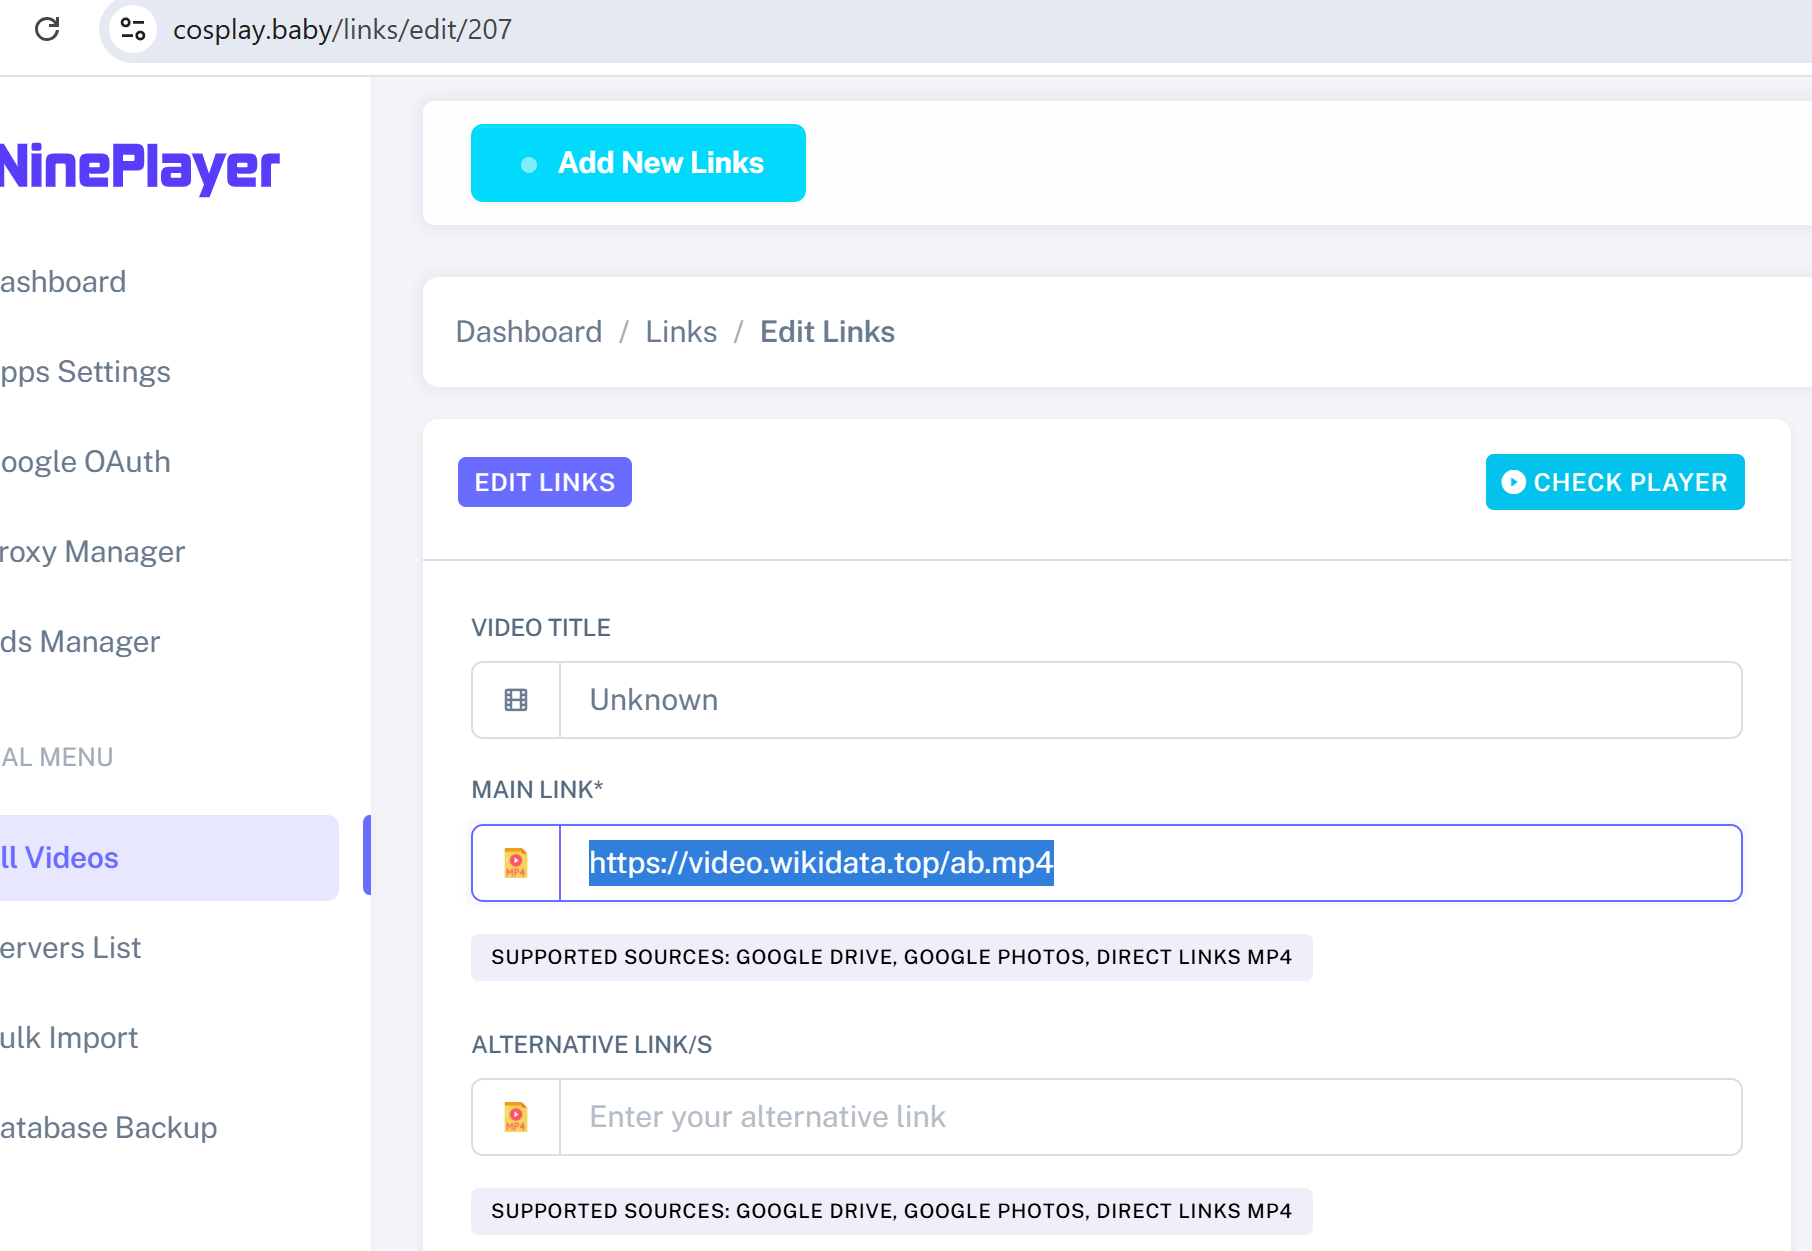This screenshot has width=1812, height=1251.
Task: Focus the Video Title field containing Unknown
Action: 1150,700
